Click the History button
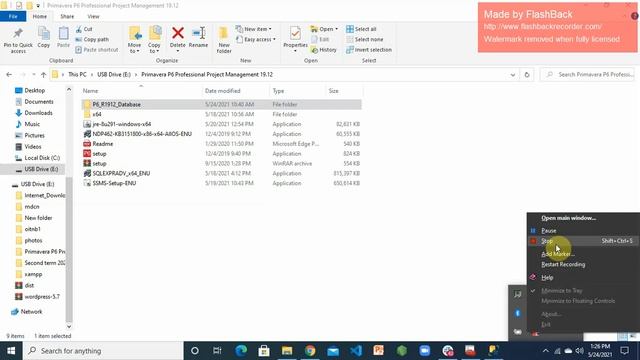The image size is (640, 360). tap(324, 50)
